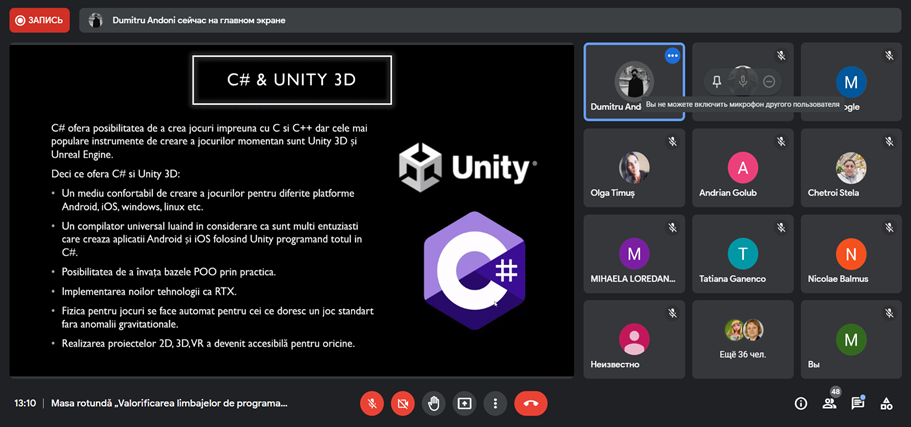Select the Olga Timuș video tile
This screenshot has width=911, height=427.
point(634,167)
